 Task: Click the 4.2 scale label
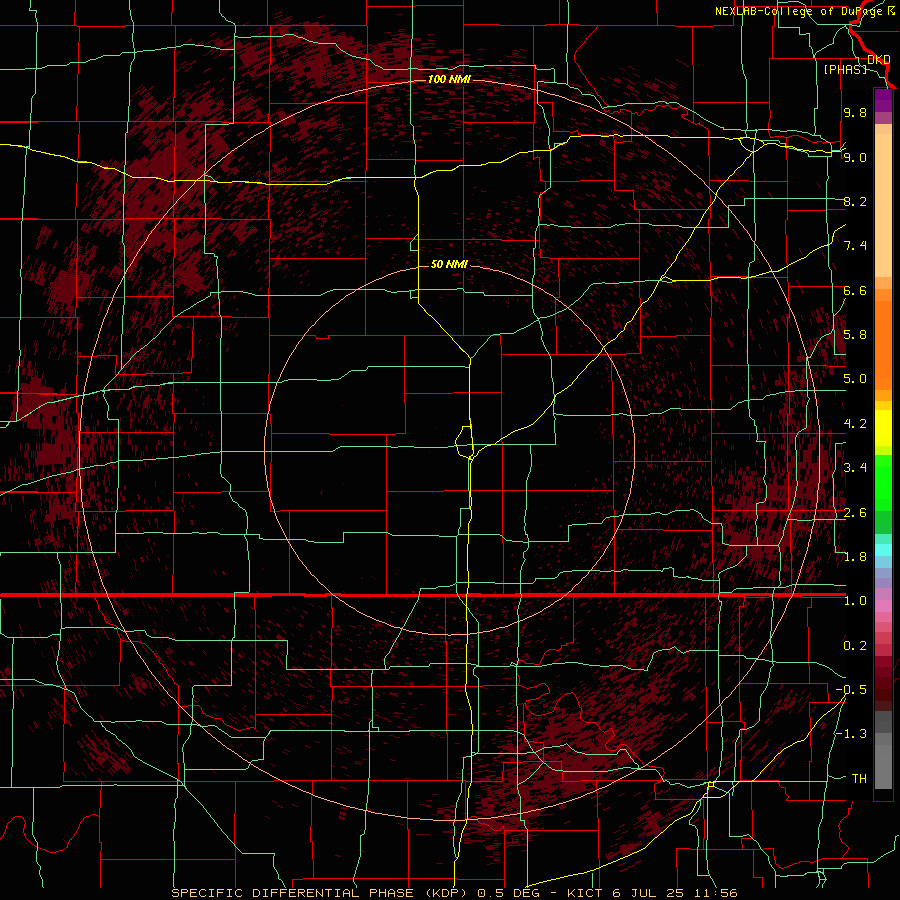coord(855,424)
